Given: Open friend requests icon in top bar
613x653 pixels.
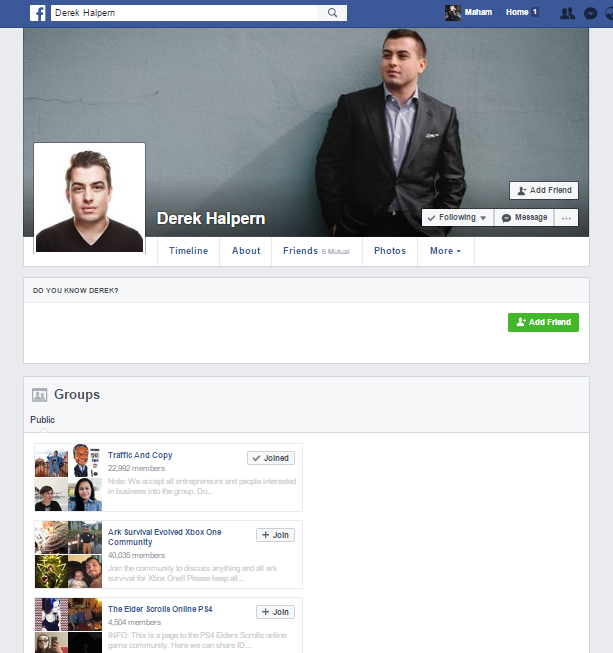Looking at the screenshot, I should point(567,13).
